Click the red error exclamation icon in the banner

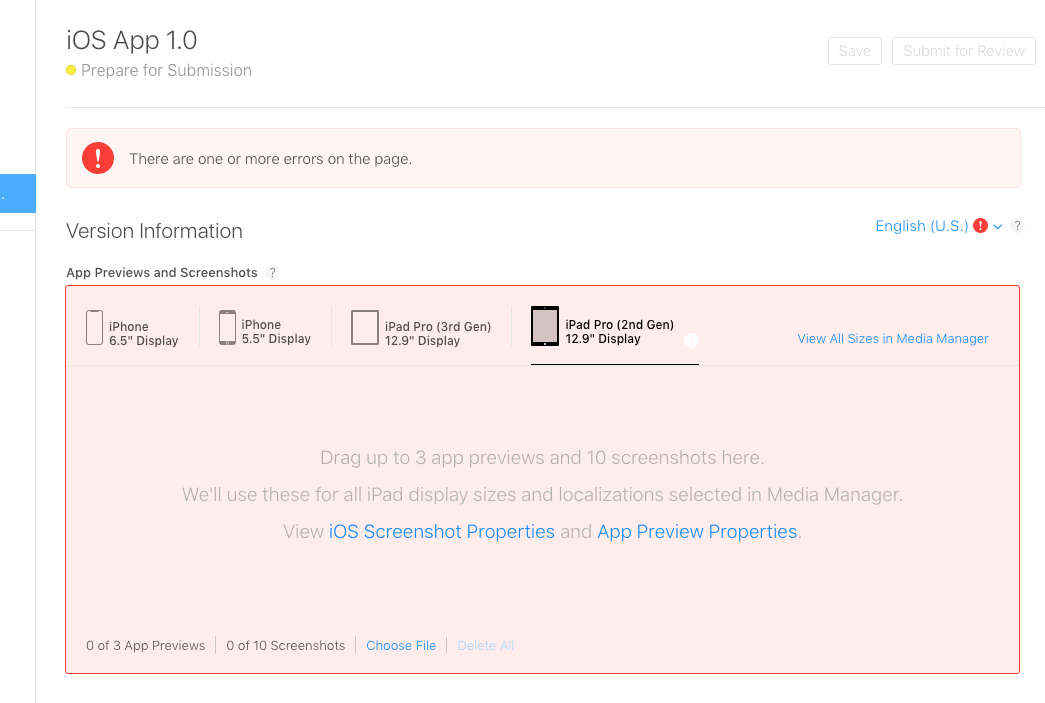coord(98,158)
